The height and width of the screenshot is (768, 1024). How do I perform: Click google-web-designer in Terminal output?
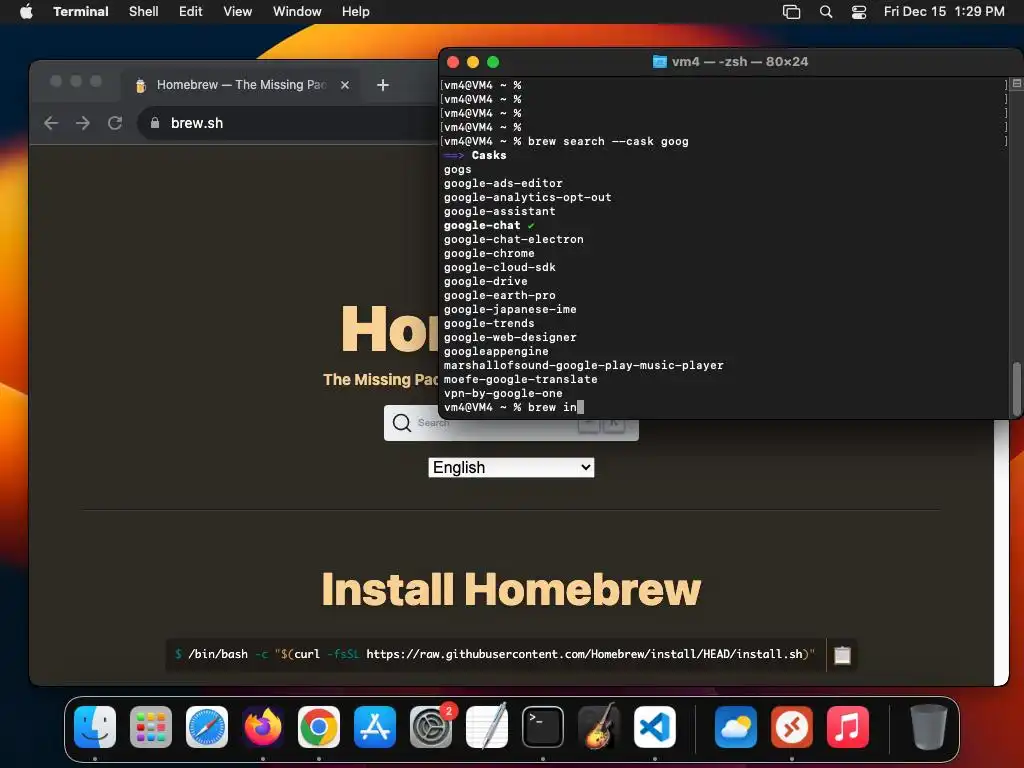pyautogui.click(x=510, y=338)
